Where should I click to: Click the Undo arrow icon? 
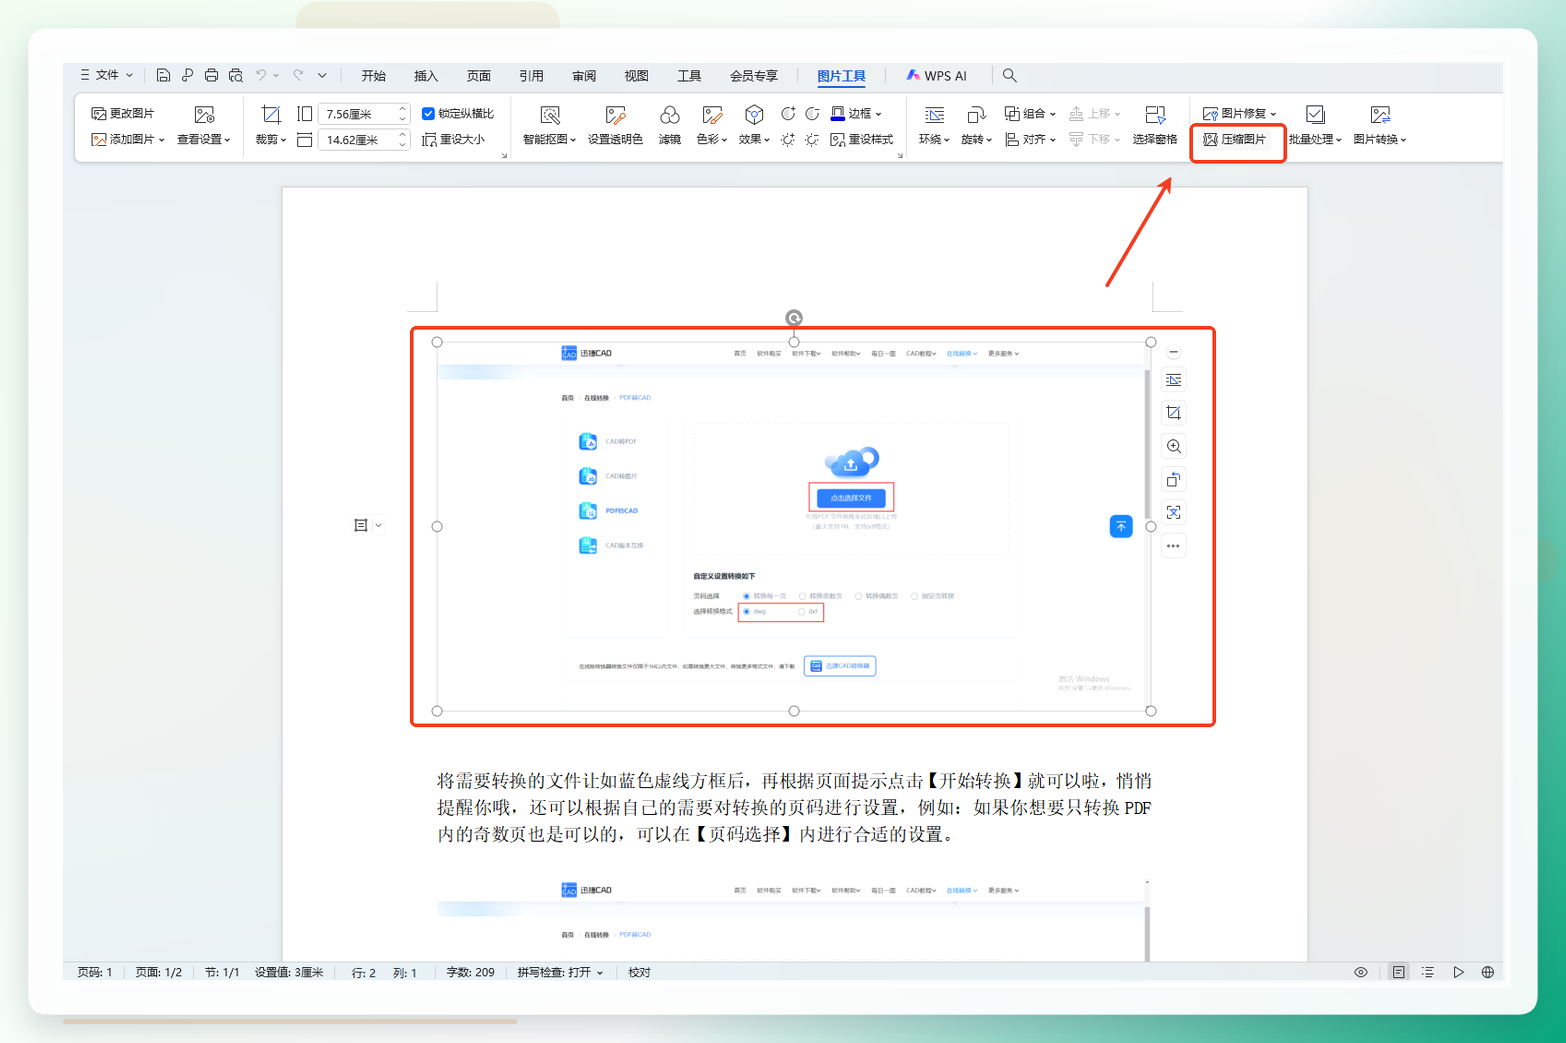261,75
